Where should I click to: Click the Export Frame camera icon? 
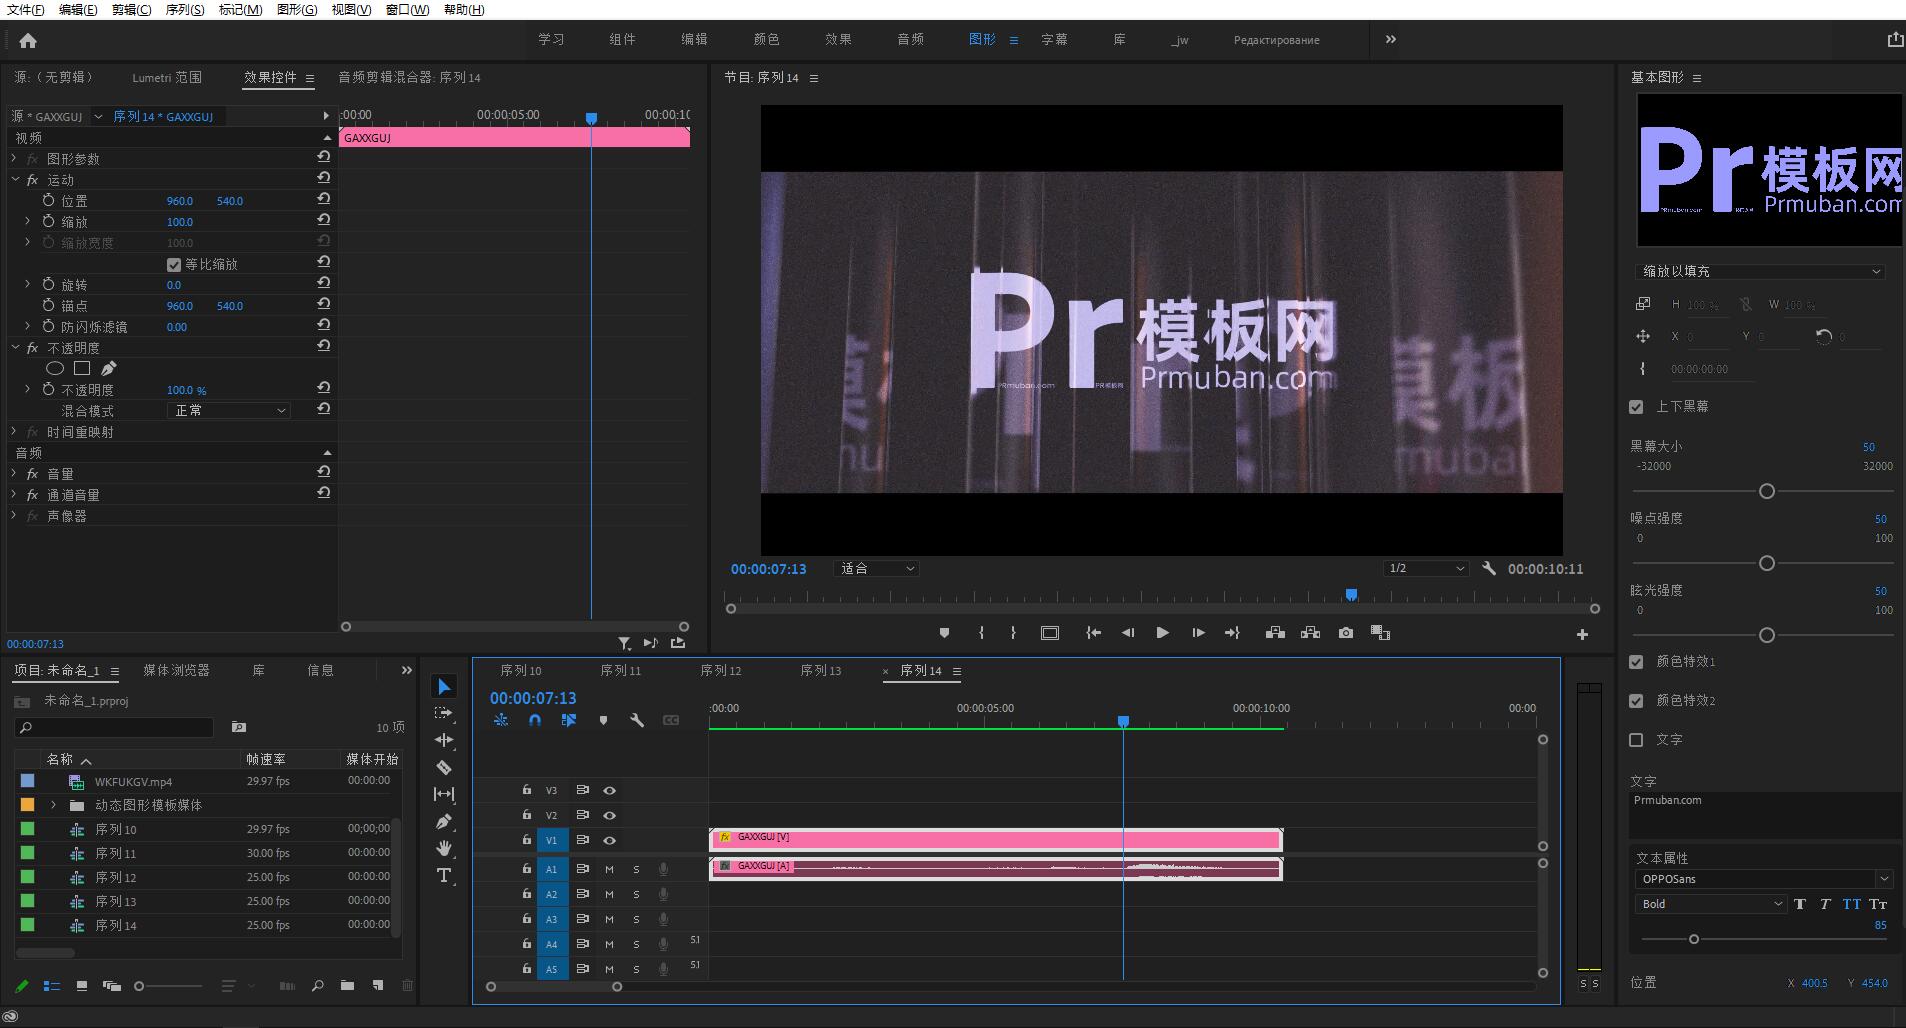click(1346, 633)
